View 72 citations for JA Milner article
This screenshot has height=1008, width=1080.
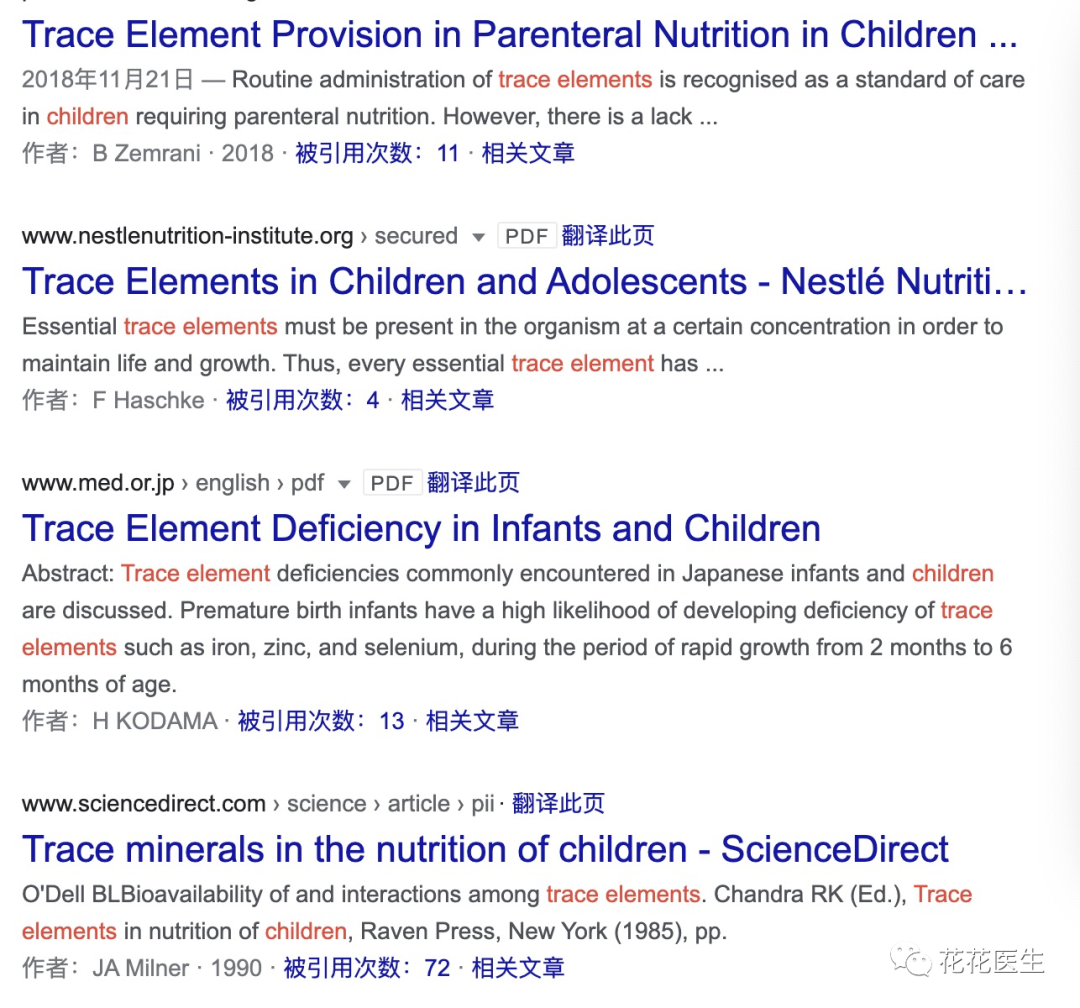[x=366, y=968]
